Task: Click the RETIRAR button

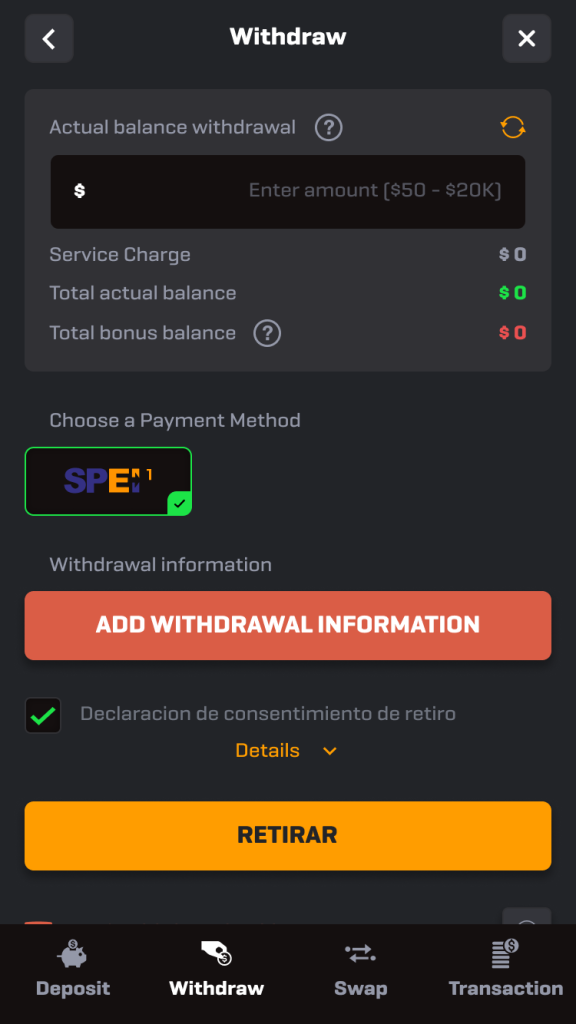Action: point(288,836)
